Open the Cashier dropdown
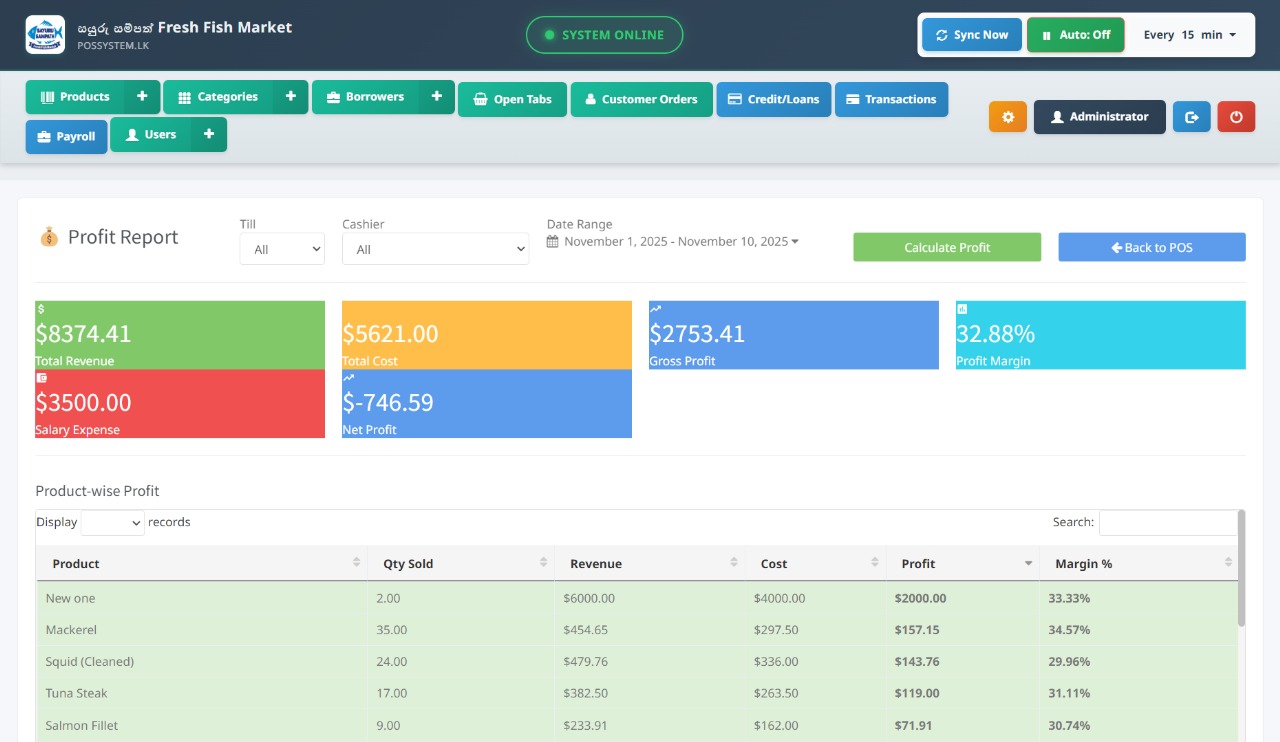1280x742 pixels. [435, 249]
